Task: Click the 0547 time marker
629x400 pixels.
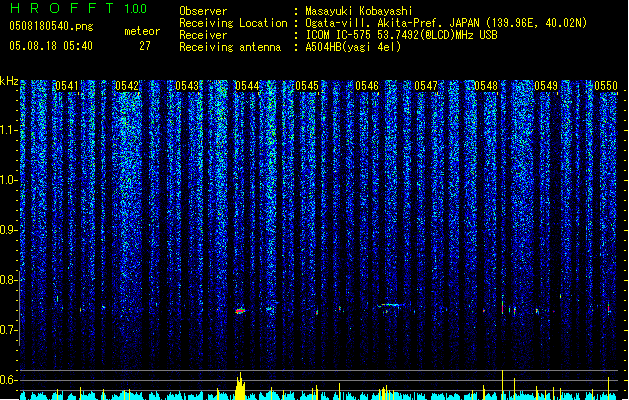Action: point(426,86)
